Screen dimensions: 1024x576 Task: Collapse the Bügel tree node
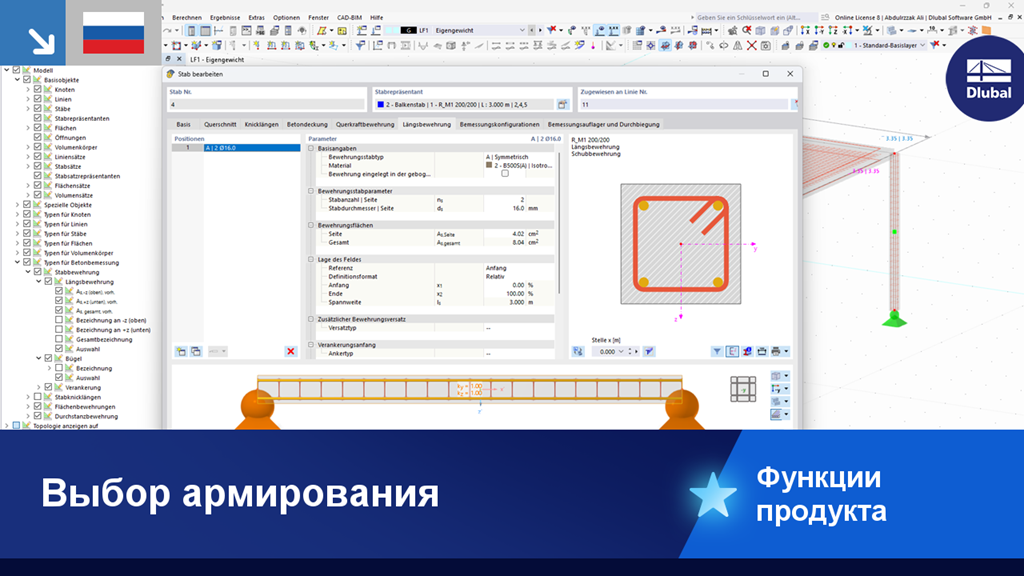point(39,359)
